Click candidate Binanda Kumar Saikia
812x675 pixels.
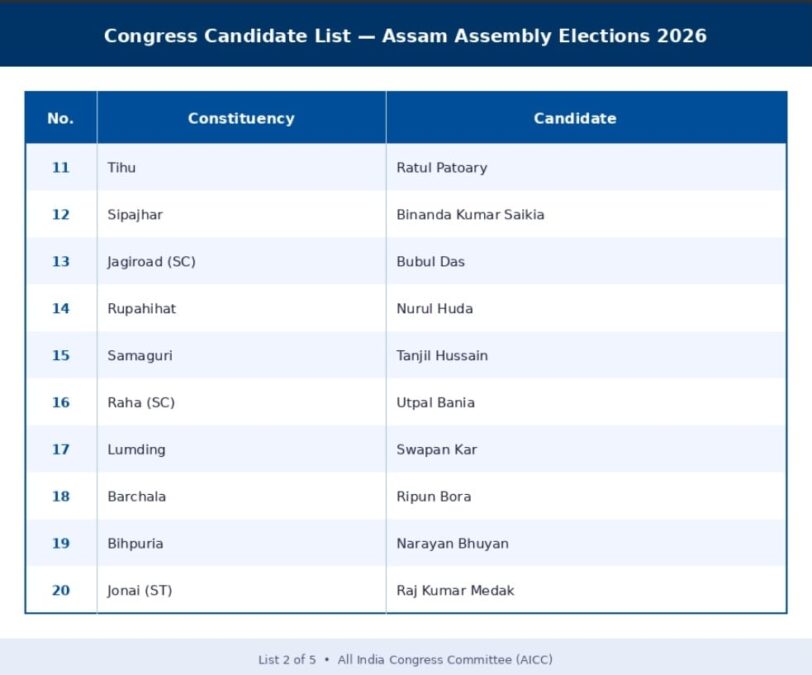tap(470, 215)
